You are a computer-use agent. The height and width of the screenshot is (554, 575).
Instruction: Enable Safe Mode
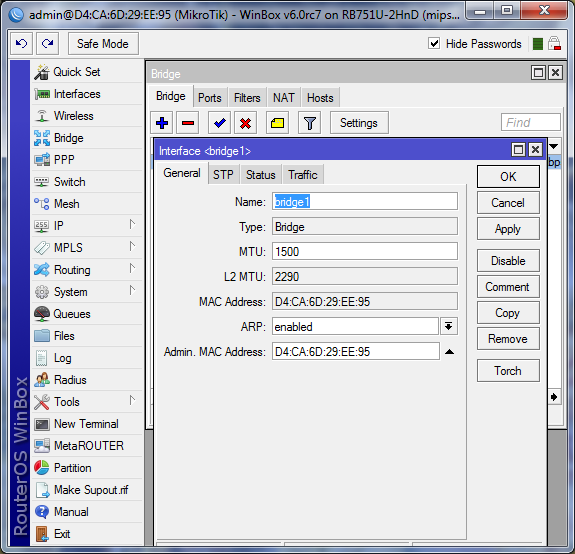[103, 44]
